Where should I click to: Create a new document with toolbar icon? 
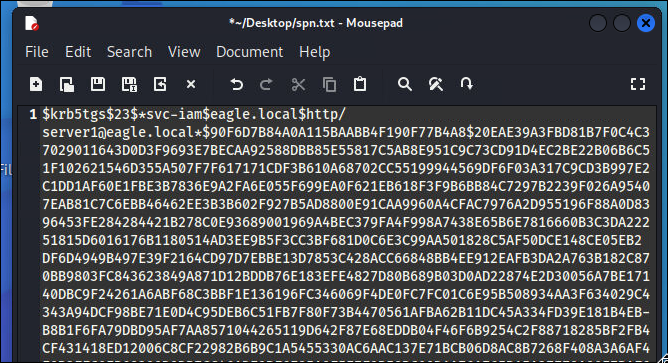36,84
